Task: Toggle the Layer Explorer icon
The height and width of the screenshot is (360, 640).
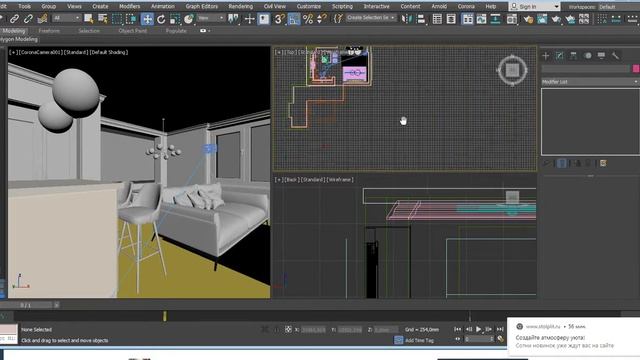Action: 451,19
